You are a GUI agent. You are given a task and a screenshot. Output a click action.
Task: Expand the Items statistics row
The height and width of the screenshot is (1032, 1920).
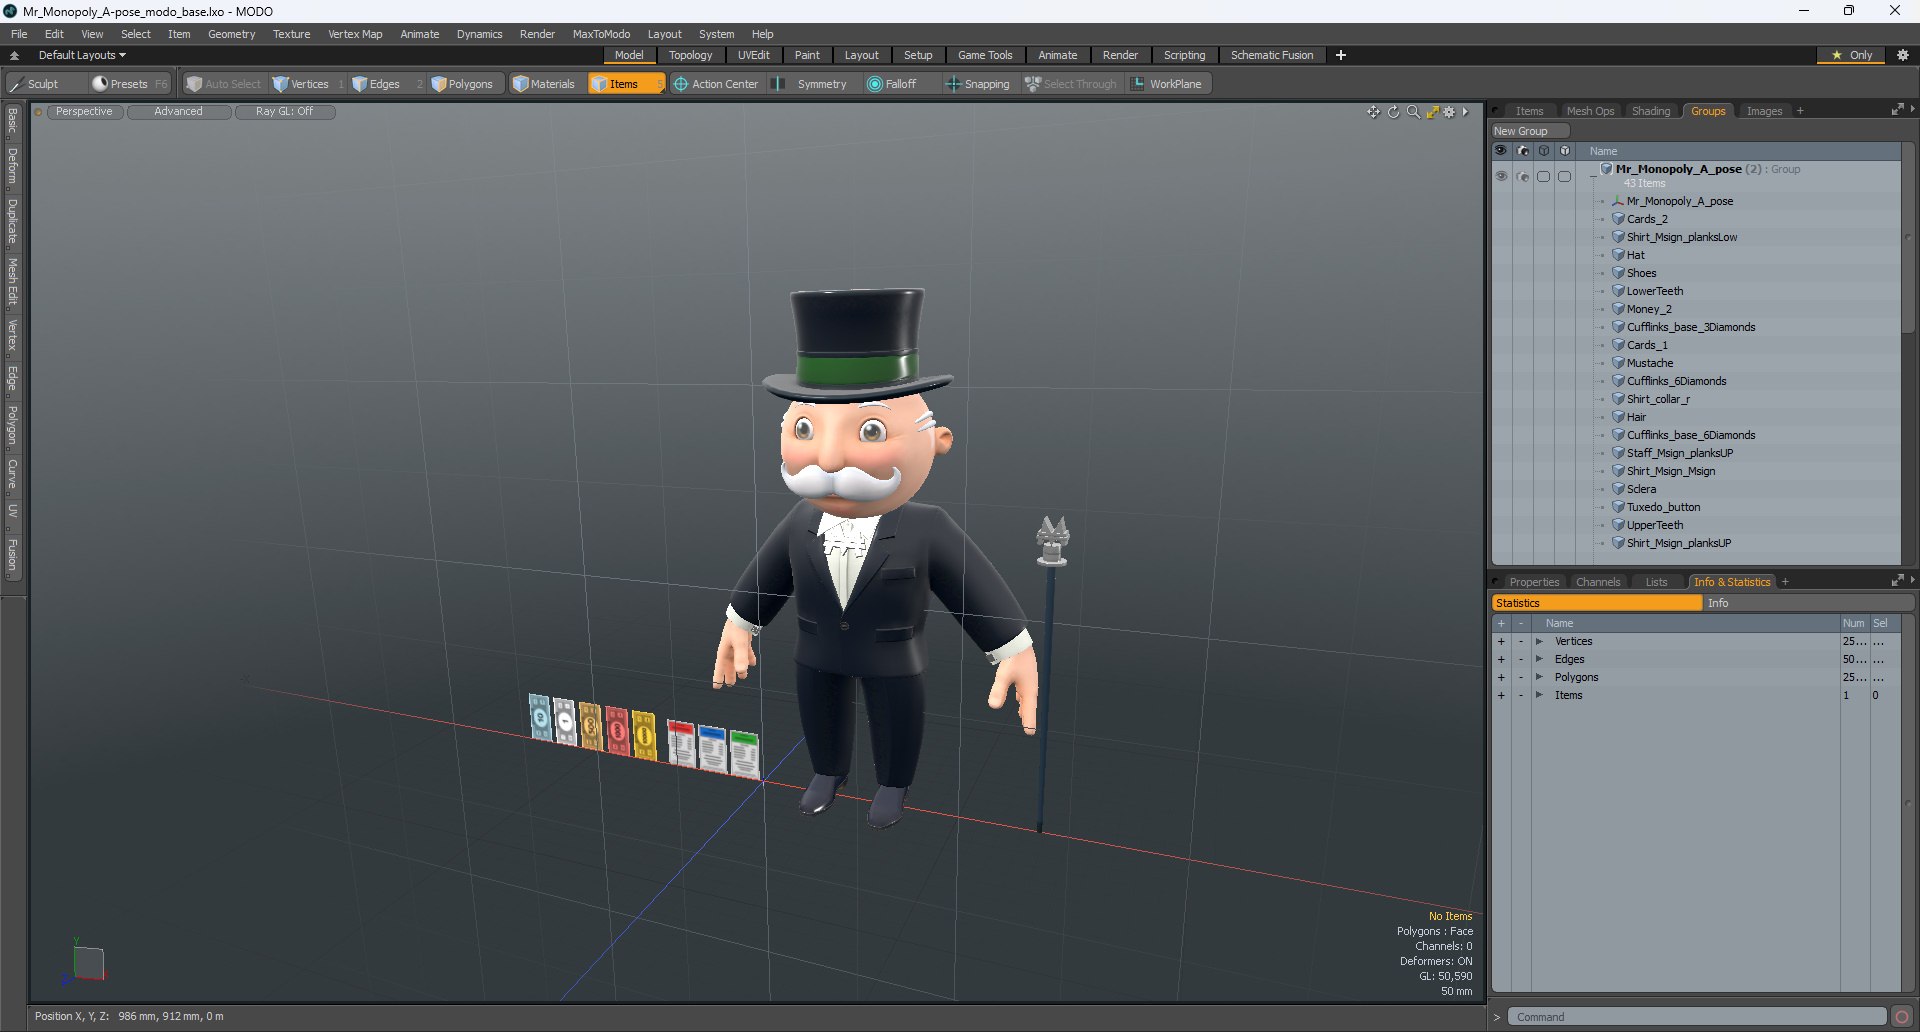point(1539,695)
